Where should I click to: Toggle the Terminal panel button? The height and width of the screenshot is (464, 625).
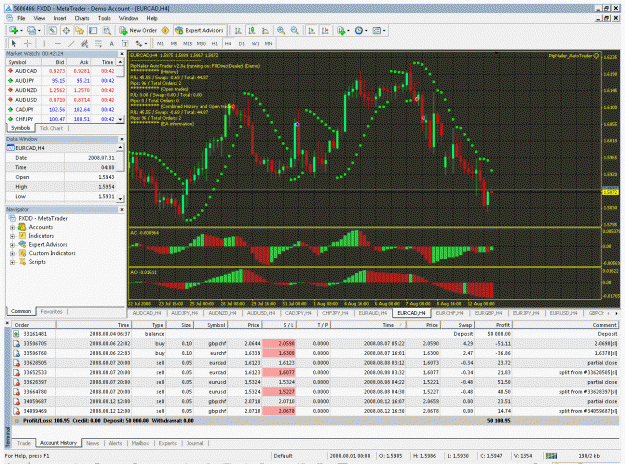click(x=93, y=30)
